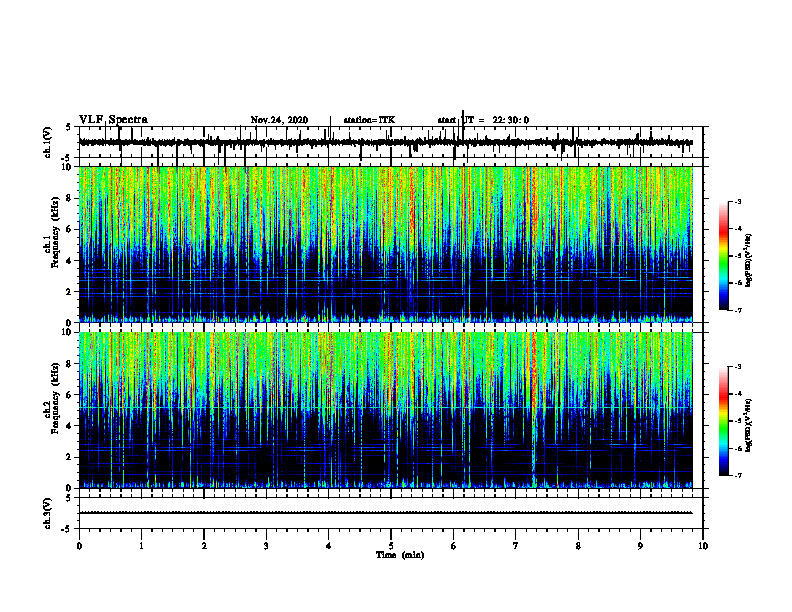This screenshot has width=792, height=612.
Task: Click the ch.2 spectrogram color scale bar
Action: (723, 421)
